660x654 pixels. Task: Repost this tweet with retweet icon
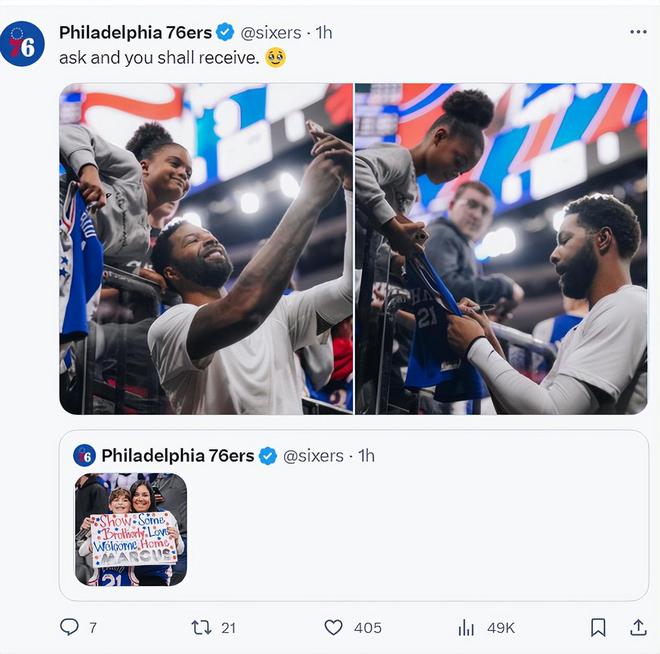[201, 627]
